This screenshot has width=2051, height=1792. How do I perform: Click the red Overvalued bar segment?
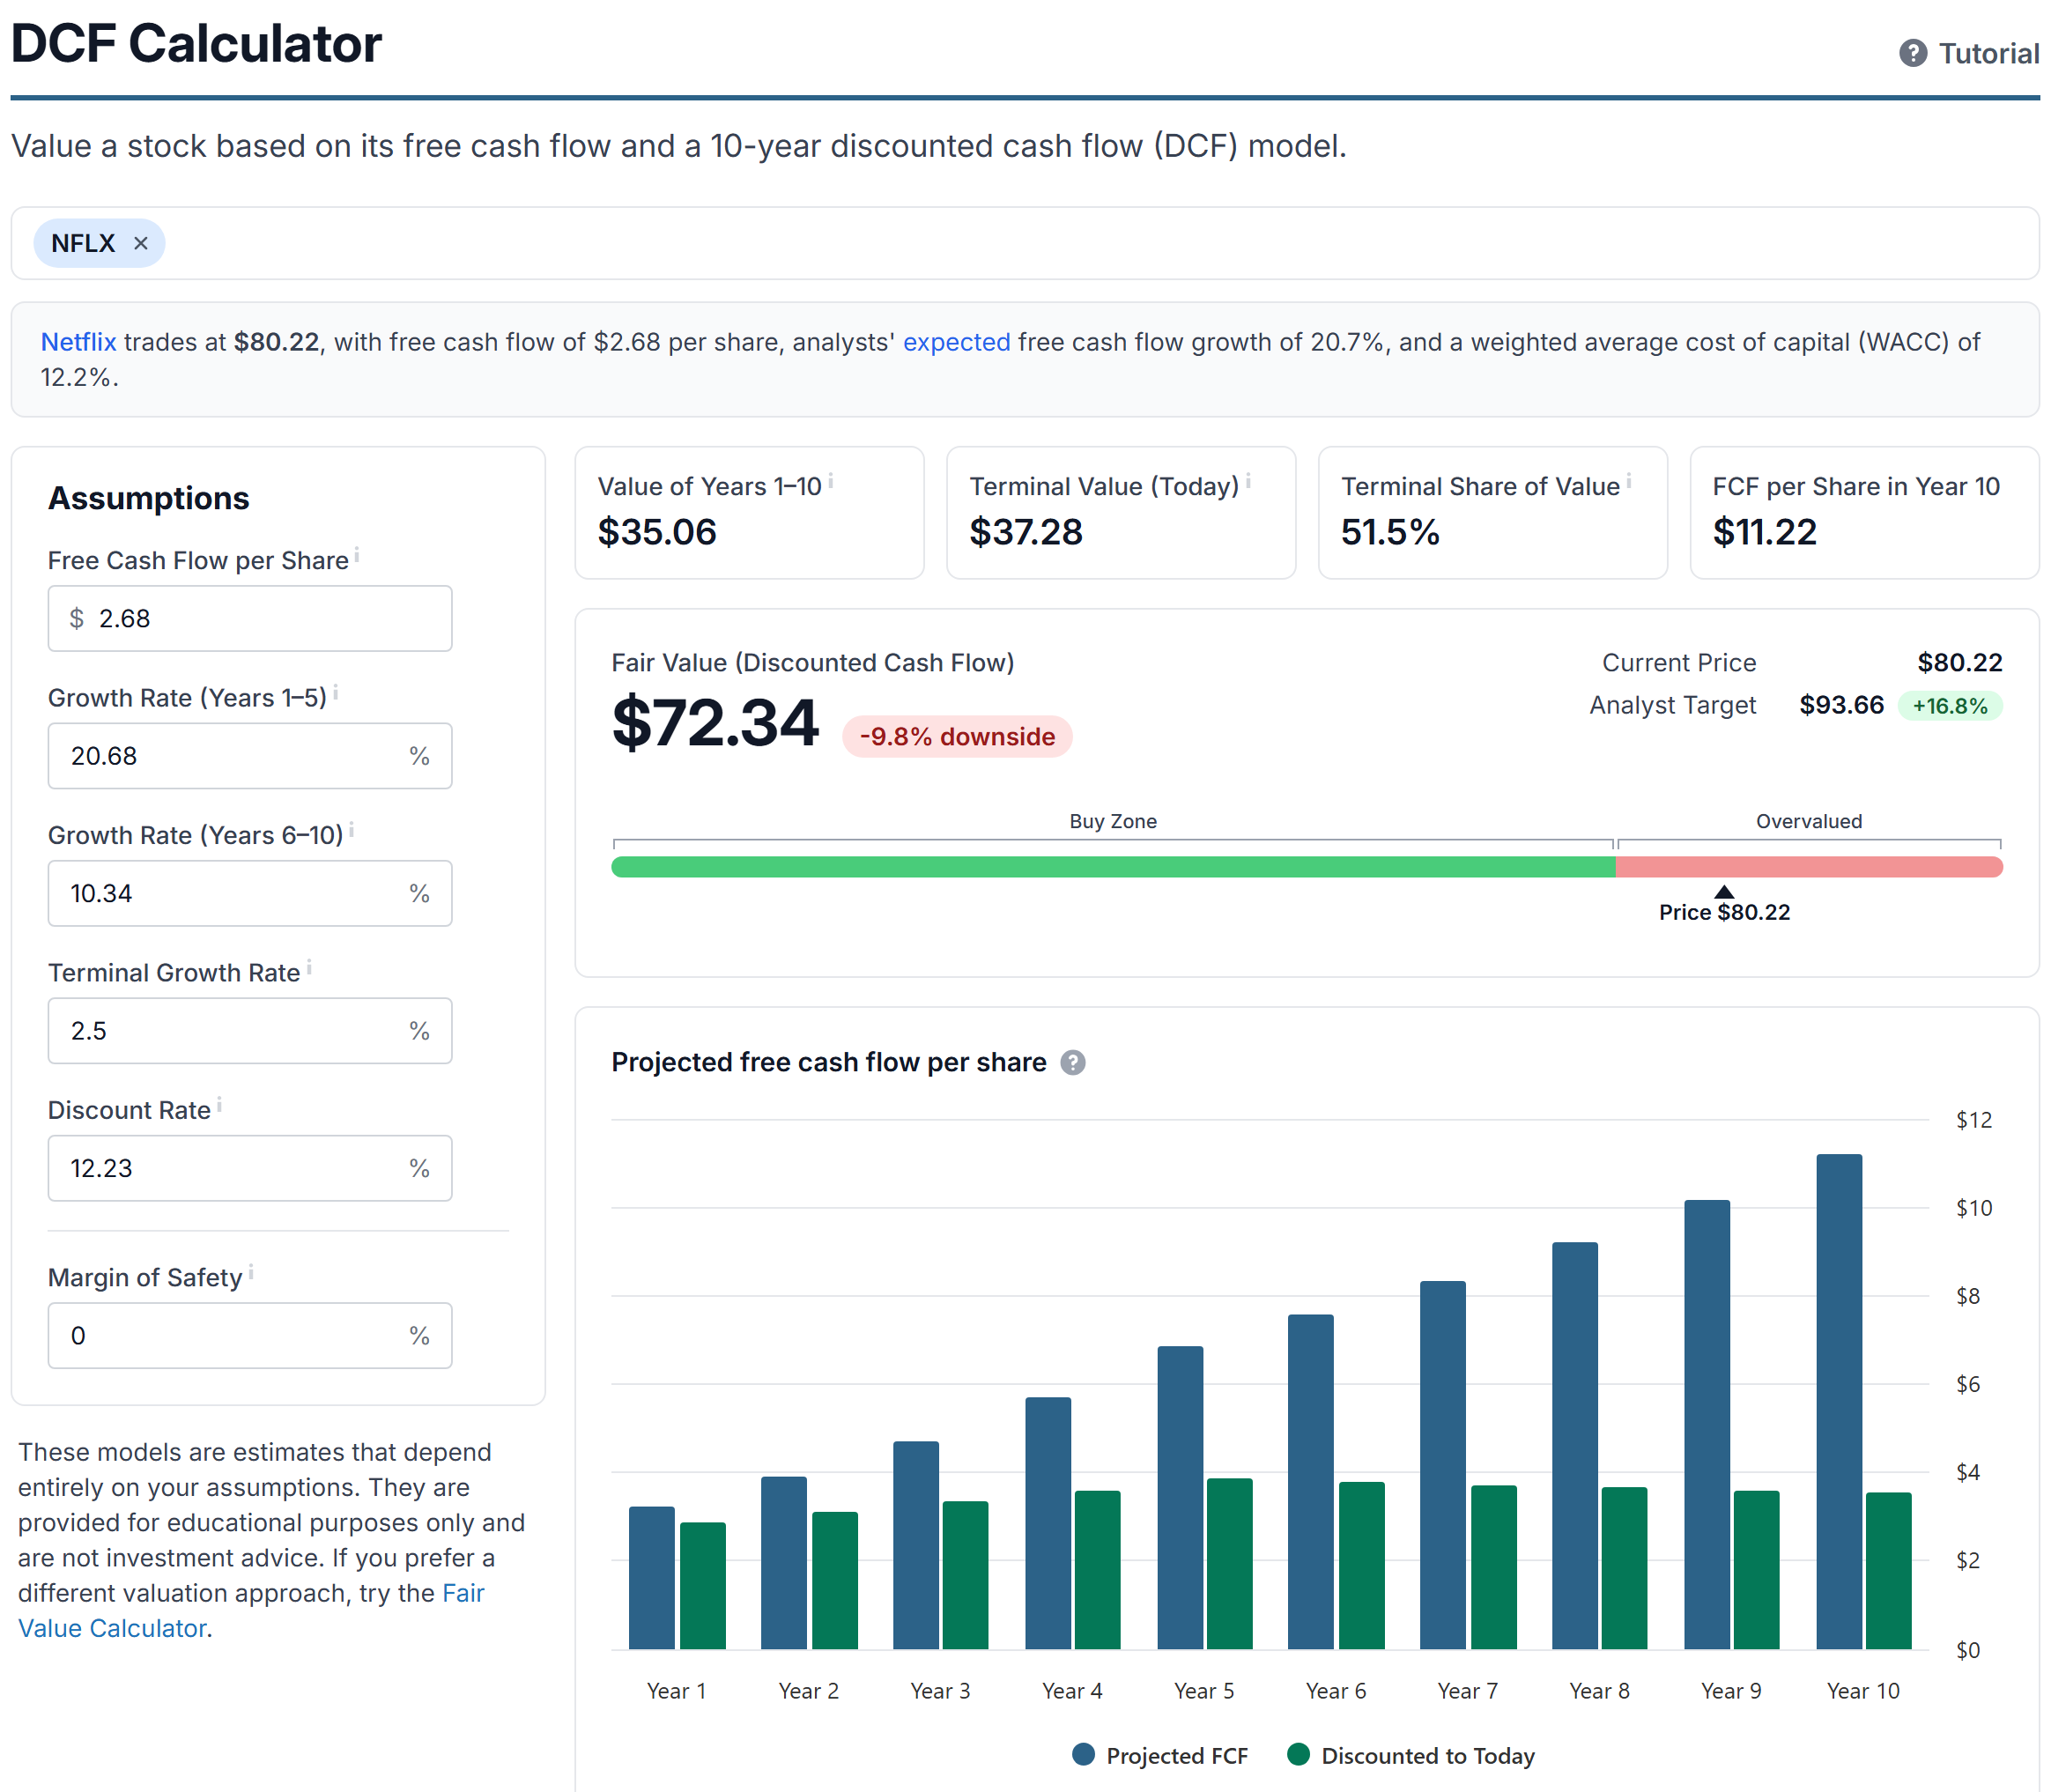click(1809, 867)
